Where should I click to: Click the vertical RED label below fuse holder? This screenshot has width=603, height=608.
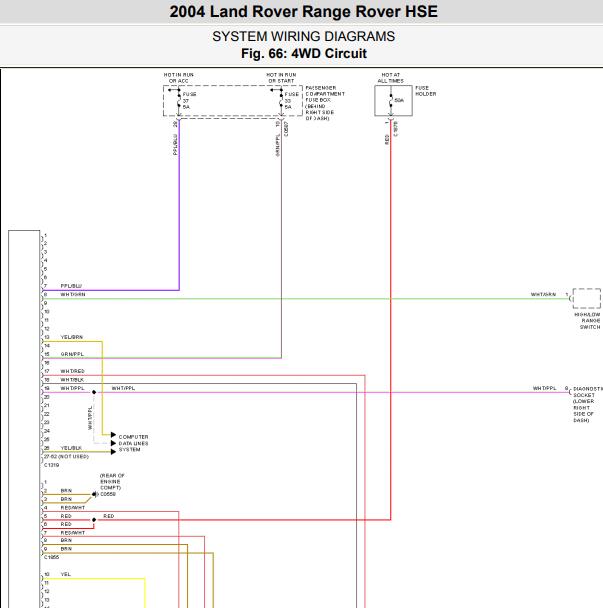pos(387,140)
